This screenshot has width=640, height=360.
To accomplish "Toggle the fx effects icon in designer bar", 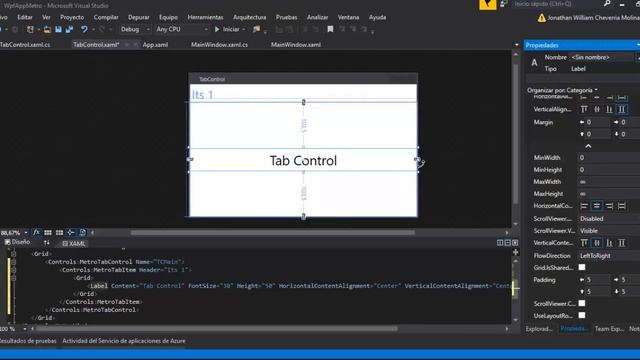I will (36, 232).
